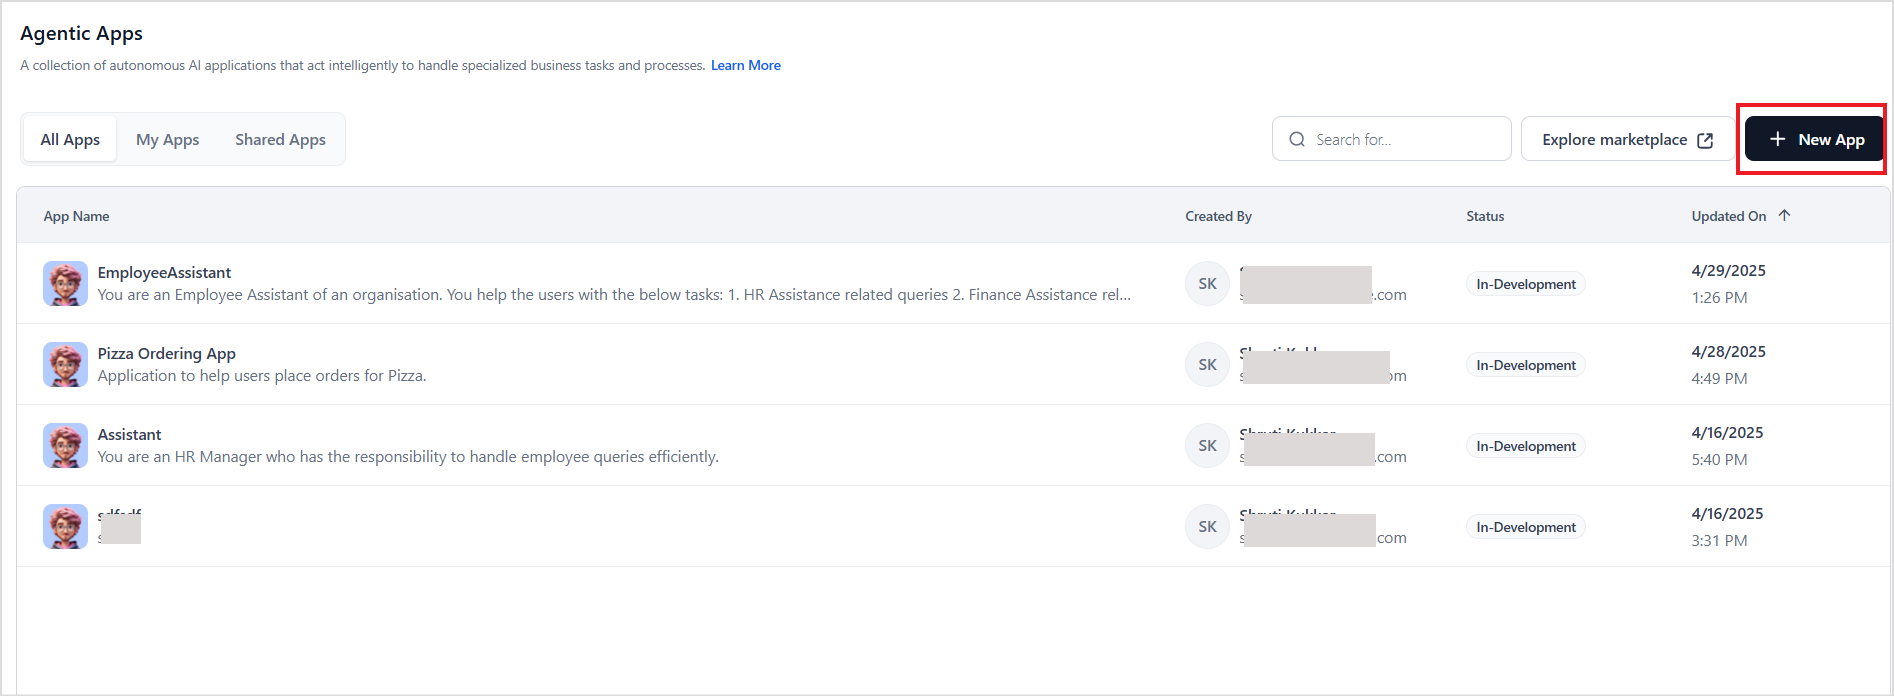Click the Assistant app avatar icon
The width and height of the screenshot is (1894, 696).
(x=65, y=446)
